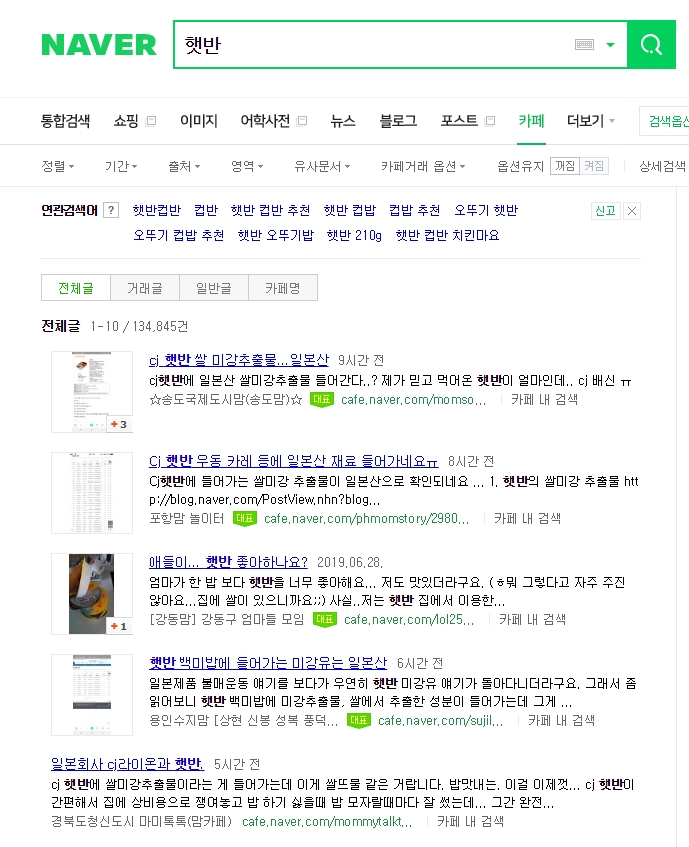Open thumbnail of 포항맘 놀이터 post
689x847 pixels.
click(x=92, y=493)
